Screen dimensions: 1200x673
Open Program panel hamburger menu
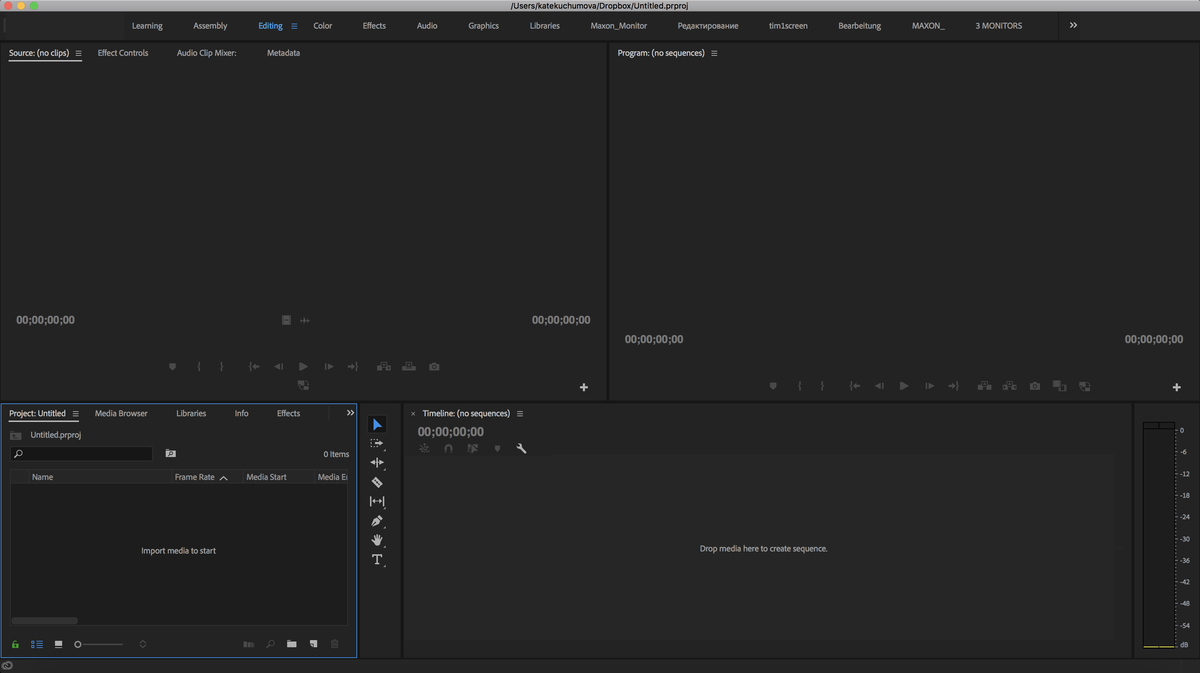pyautogui.click(x=714, y=53)
